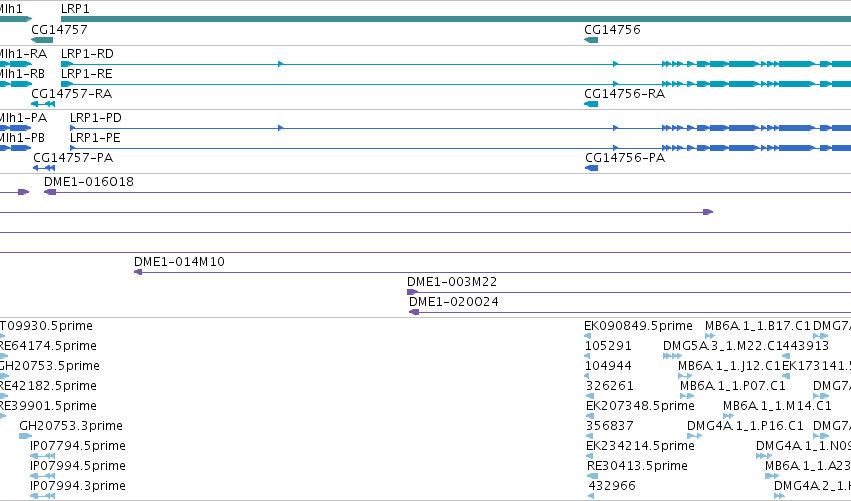Select the MB6A.1_1.P07.C1 EST label
Screen dimensions: 851x501
733,386
